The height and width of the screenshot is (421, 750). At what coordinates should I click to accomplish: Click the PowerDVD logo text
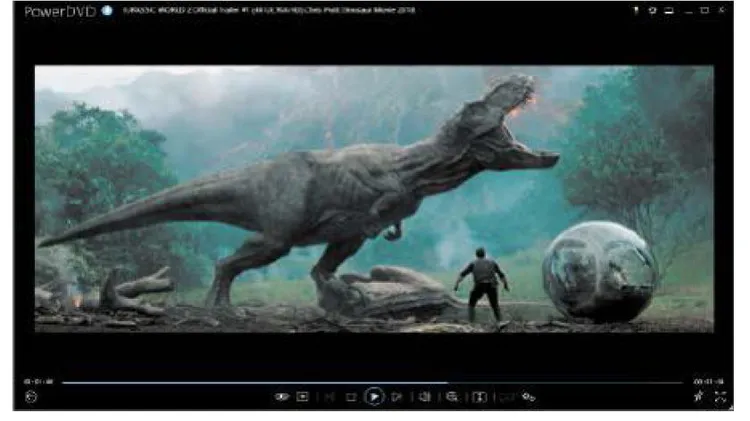coord(60,11)
